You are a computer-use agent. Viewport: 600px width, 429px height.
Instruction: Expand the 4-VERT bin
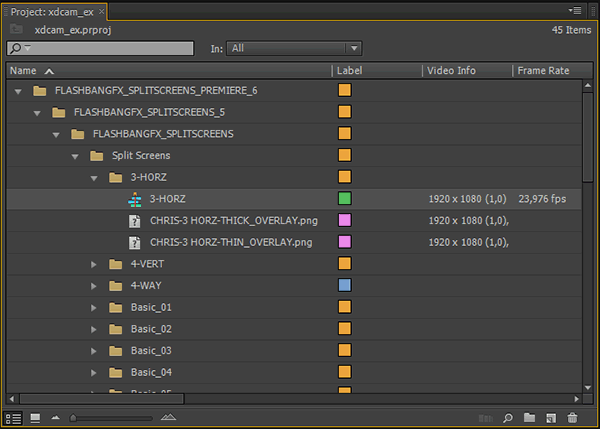[94, 265]
